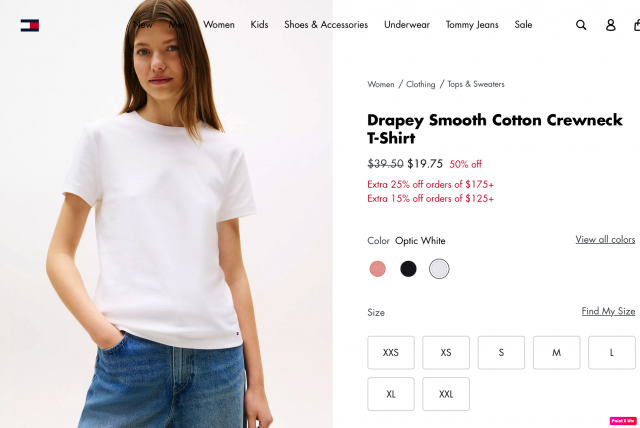
Task: Go to Tops & Sweaters breadcrumb
Action: pos(476,84)
